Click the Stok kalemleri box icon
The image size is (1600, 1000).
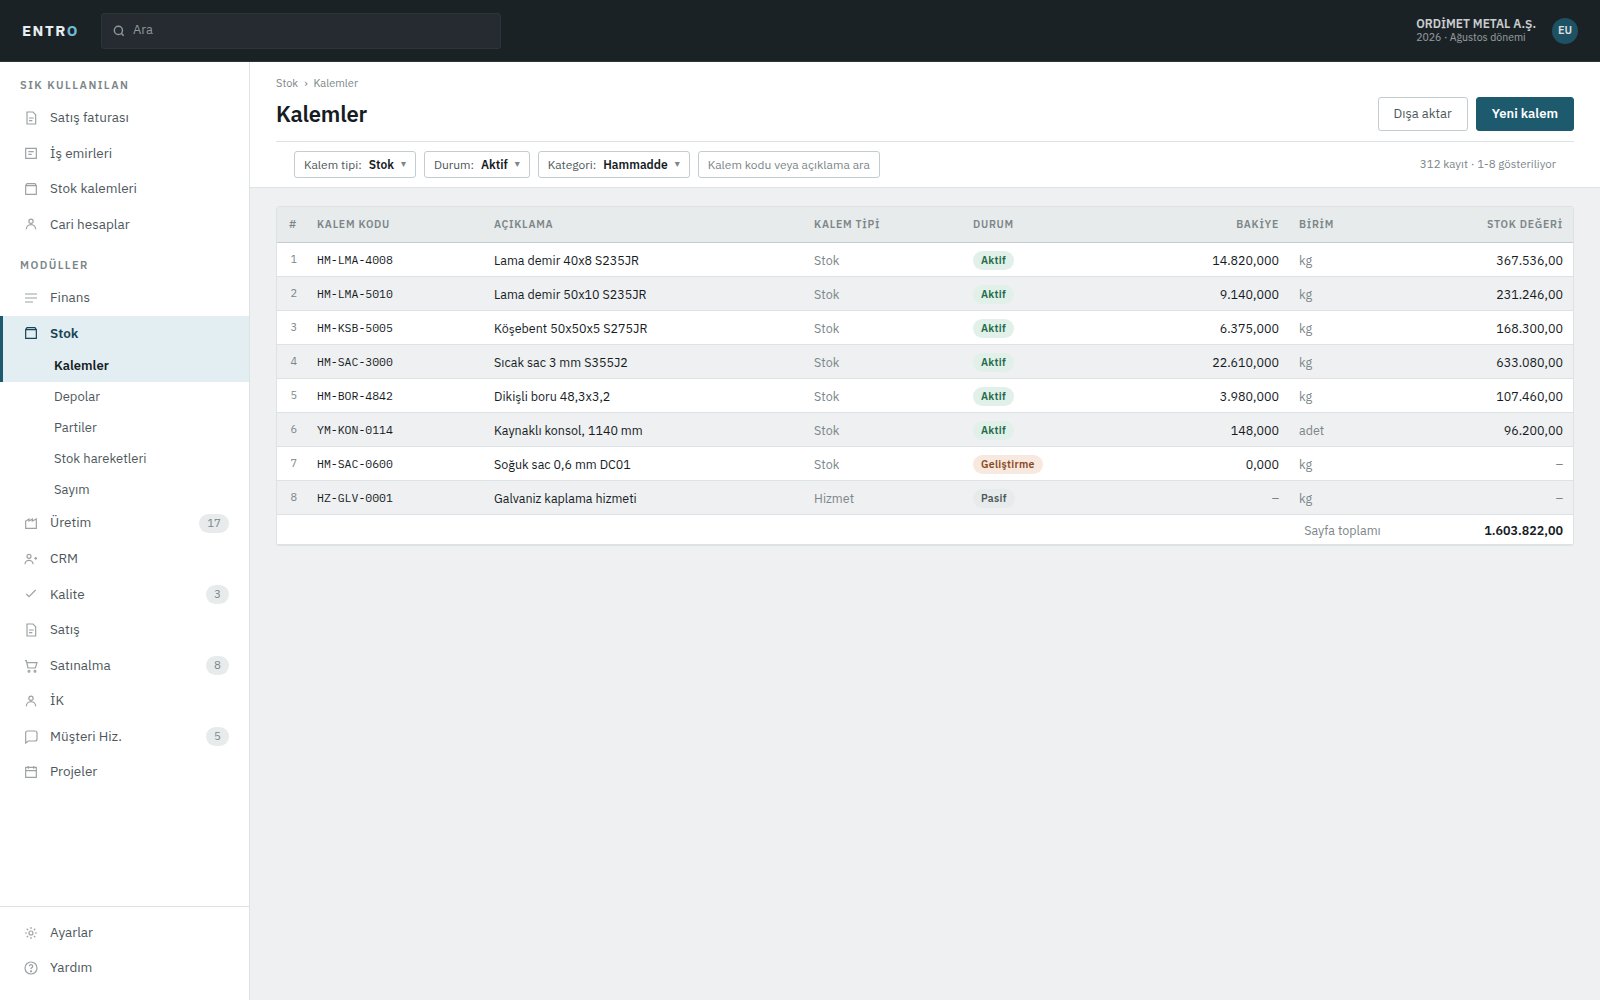point(31,189)
